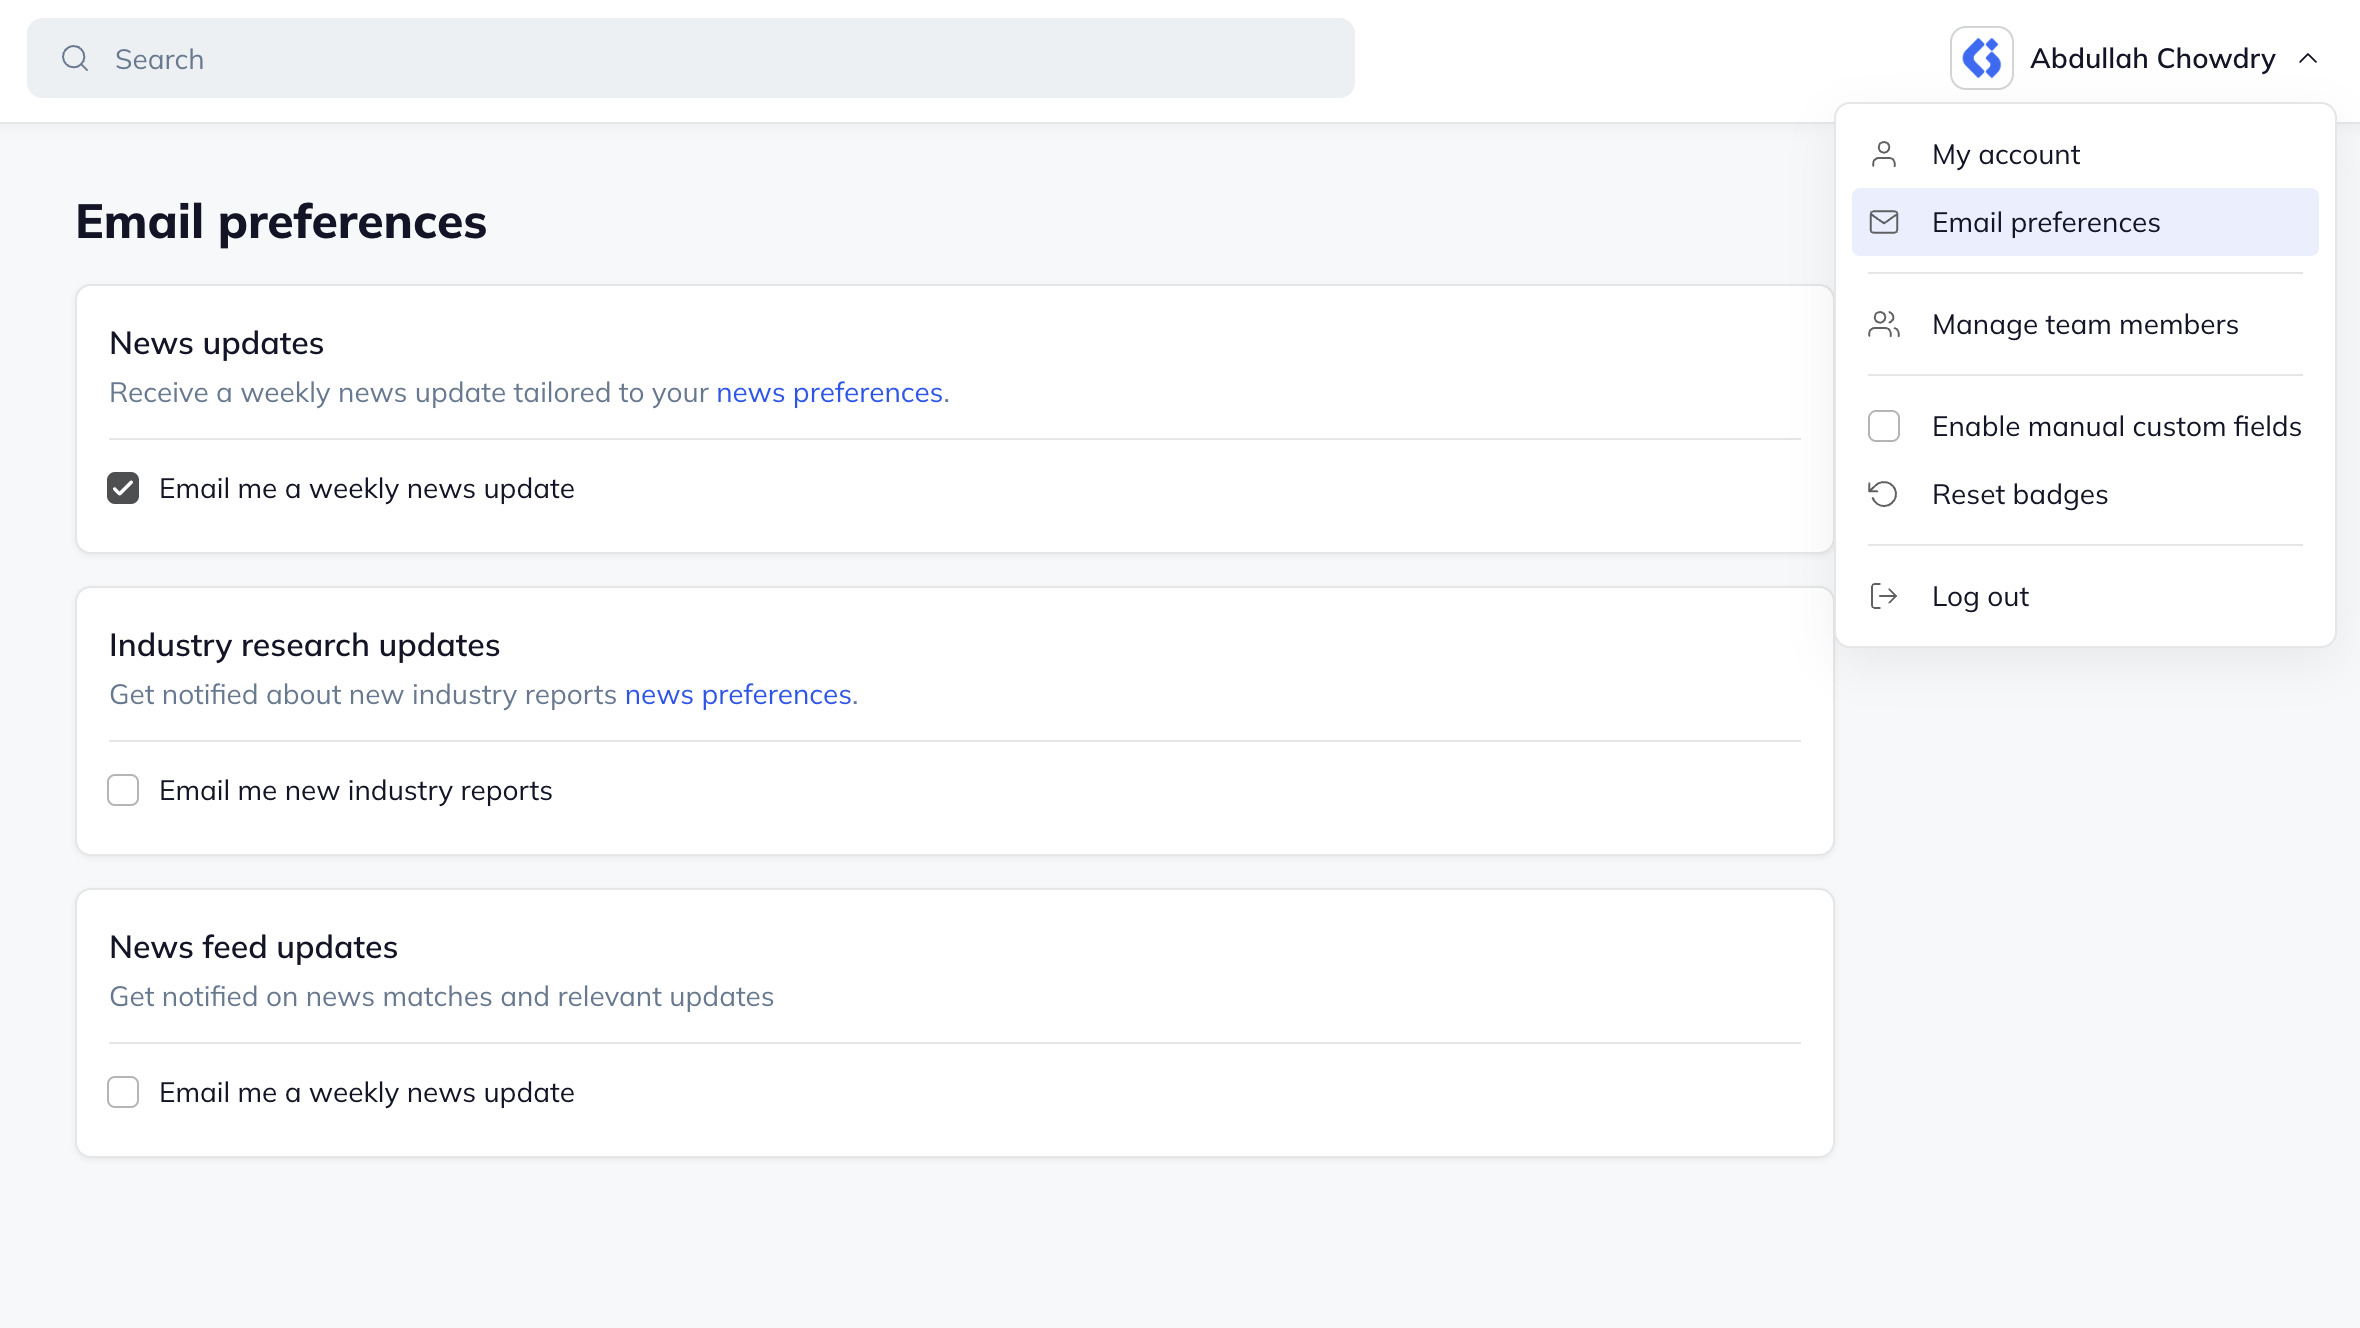Click the envelope icon in the menu

1884,222
